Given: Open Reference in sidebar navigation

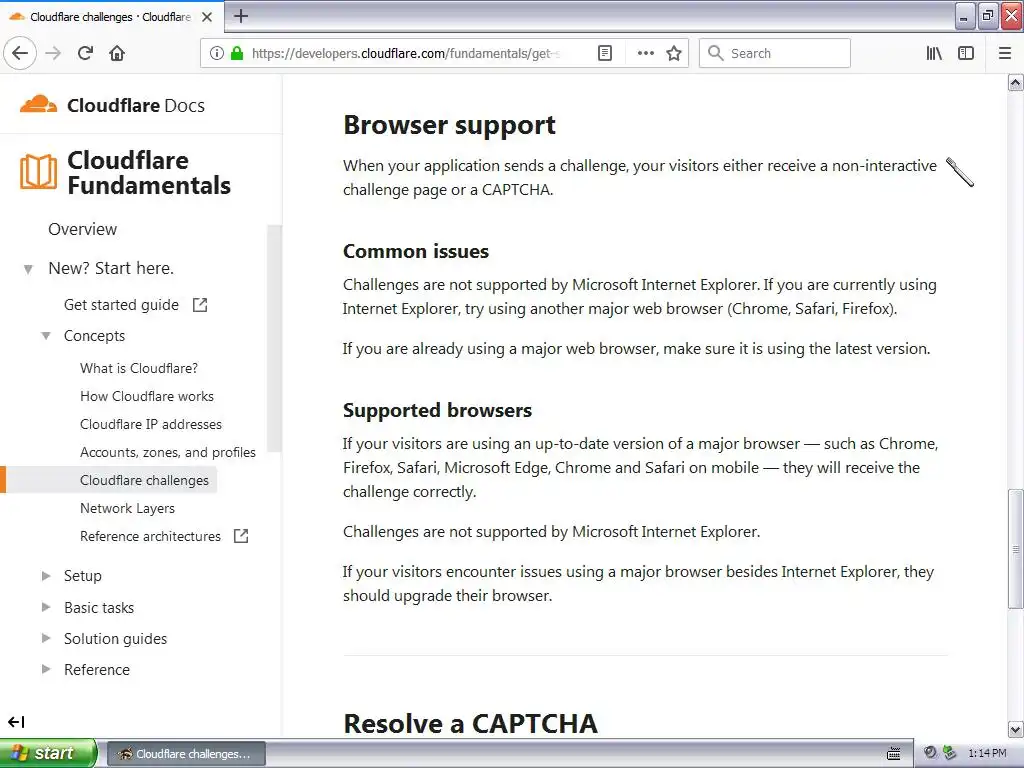Looking at the screenshot, I should pyautogui.click(x=97, y=669).
